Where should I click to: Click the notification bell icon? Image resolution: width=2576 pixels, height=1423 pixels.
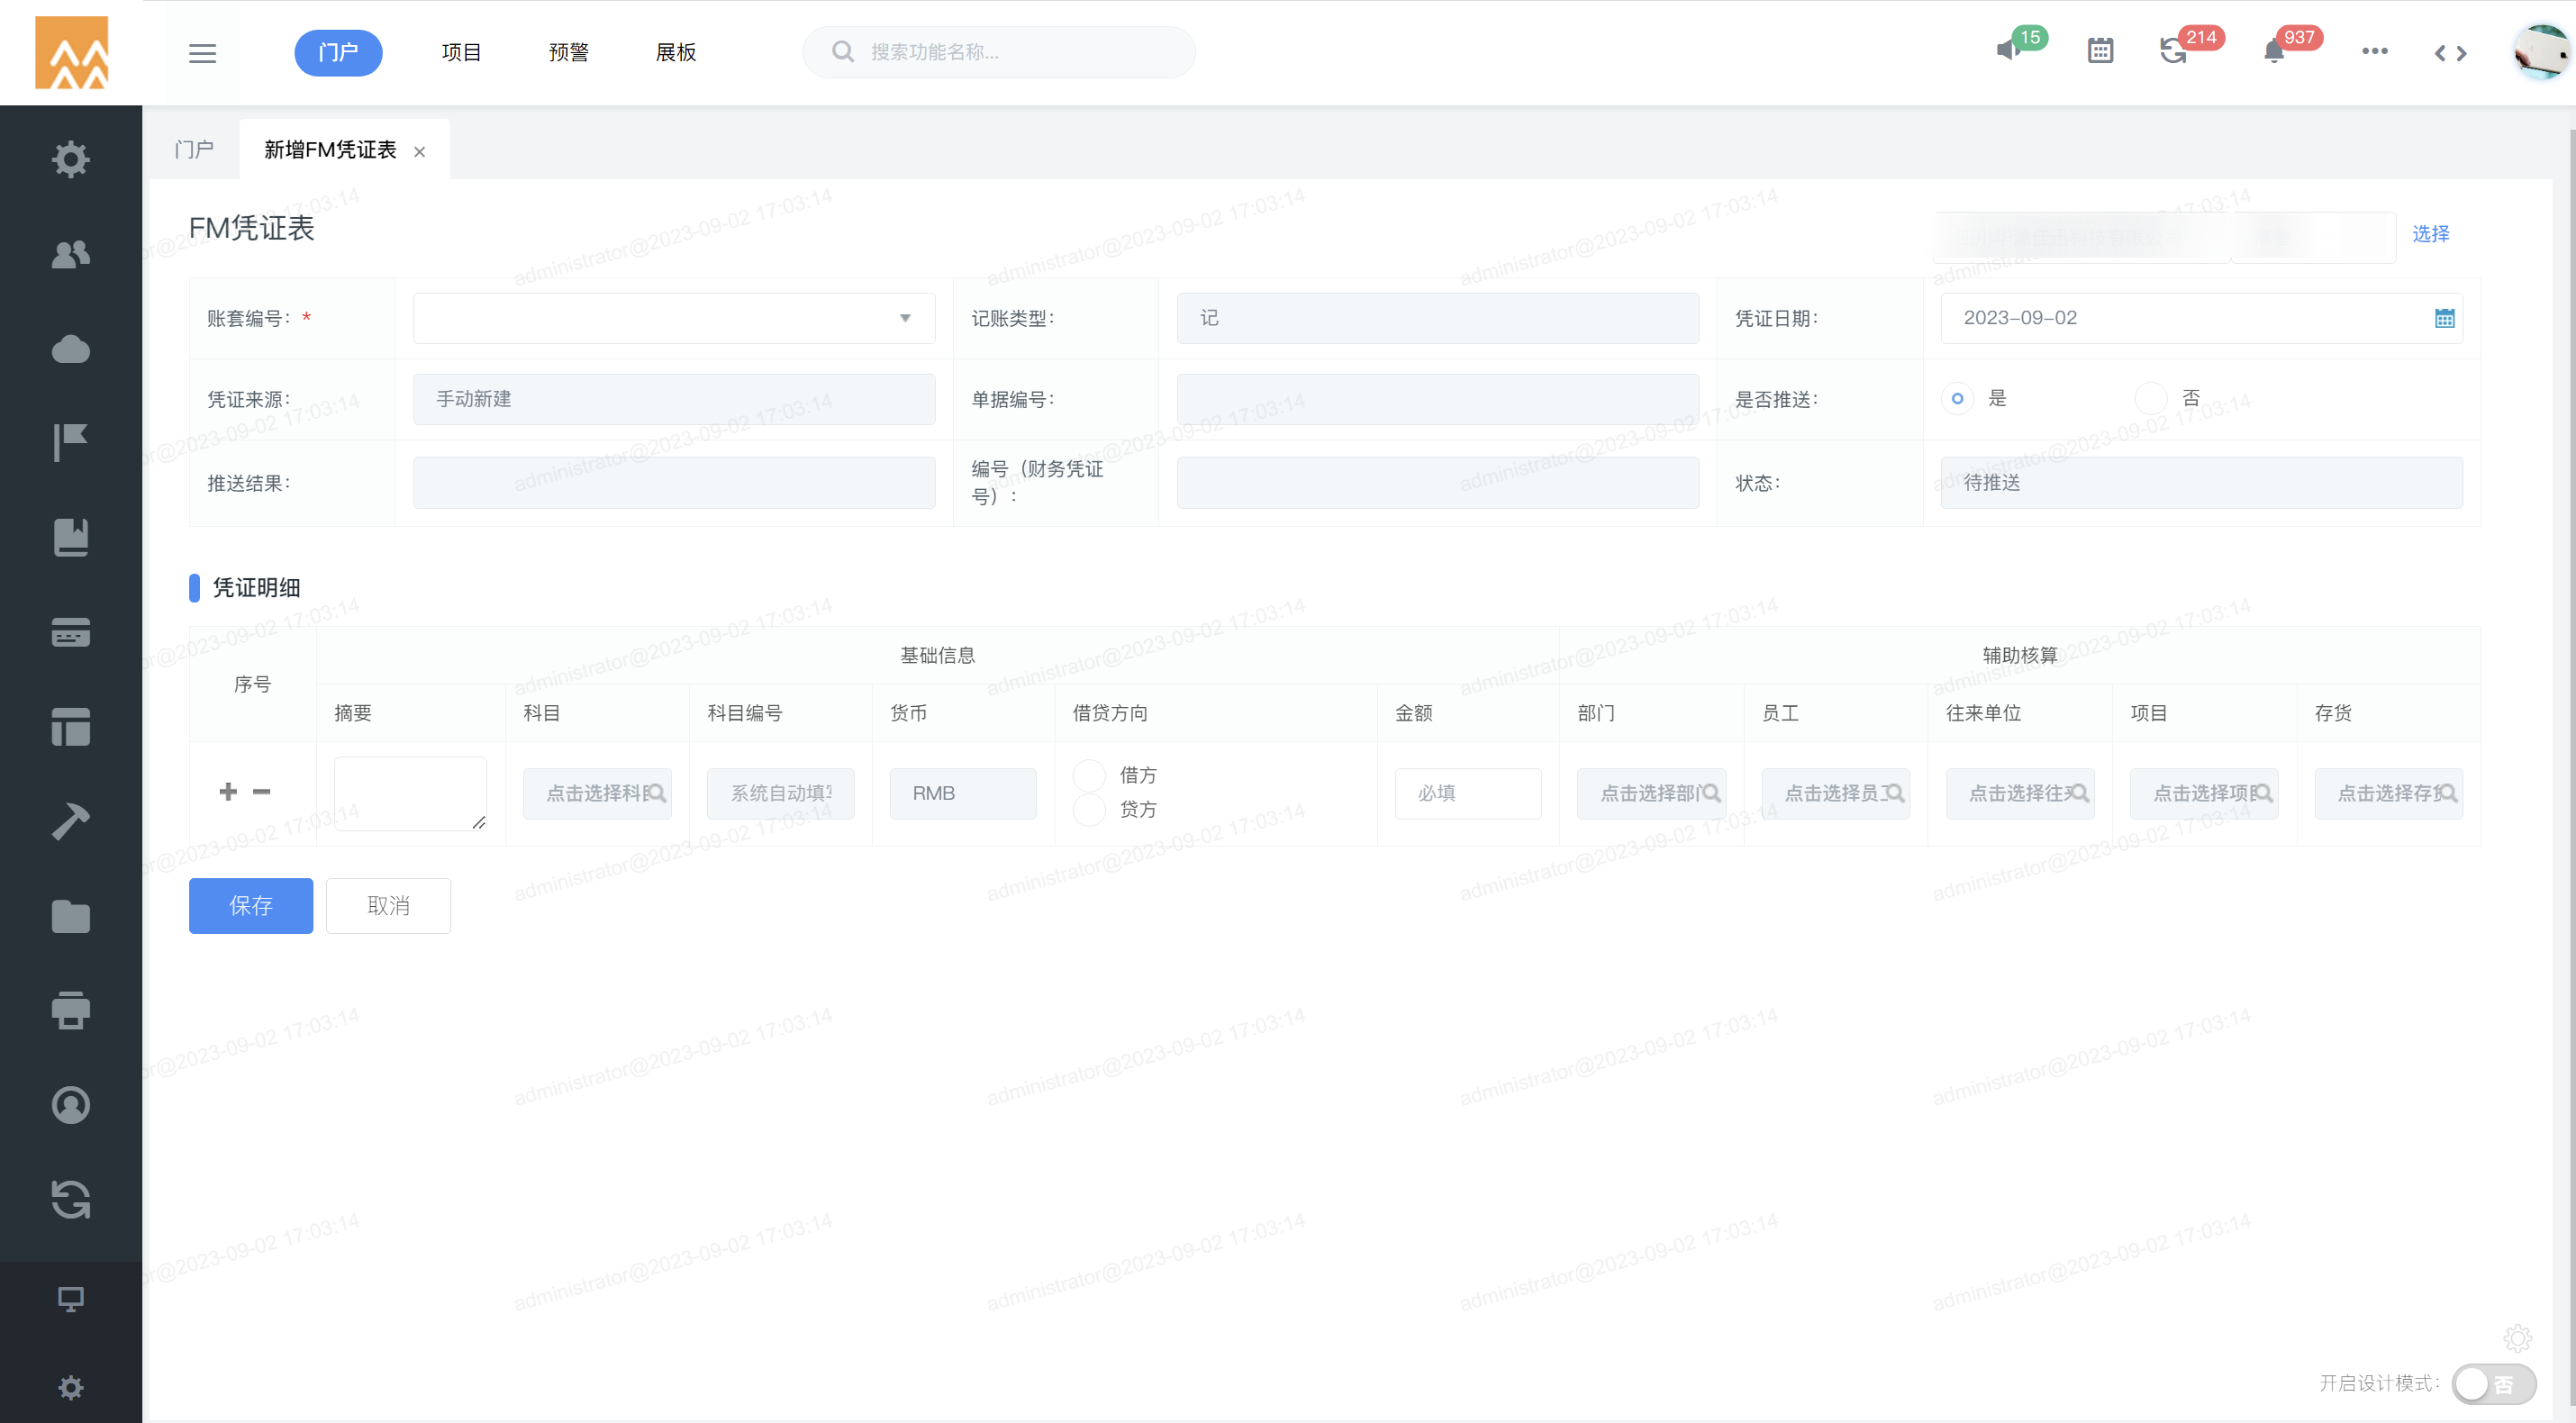click(x=2274, y=52)
